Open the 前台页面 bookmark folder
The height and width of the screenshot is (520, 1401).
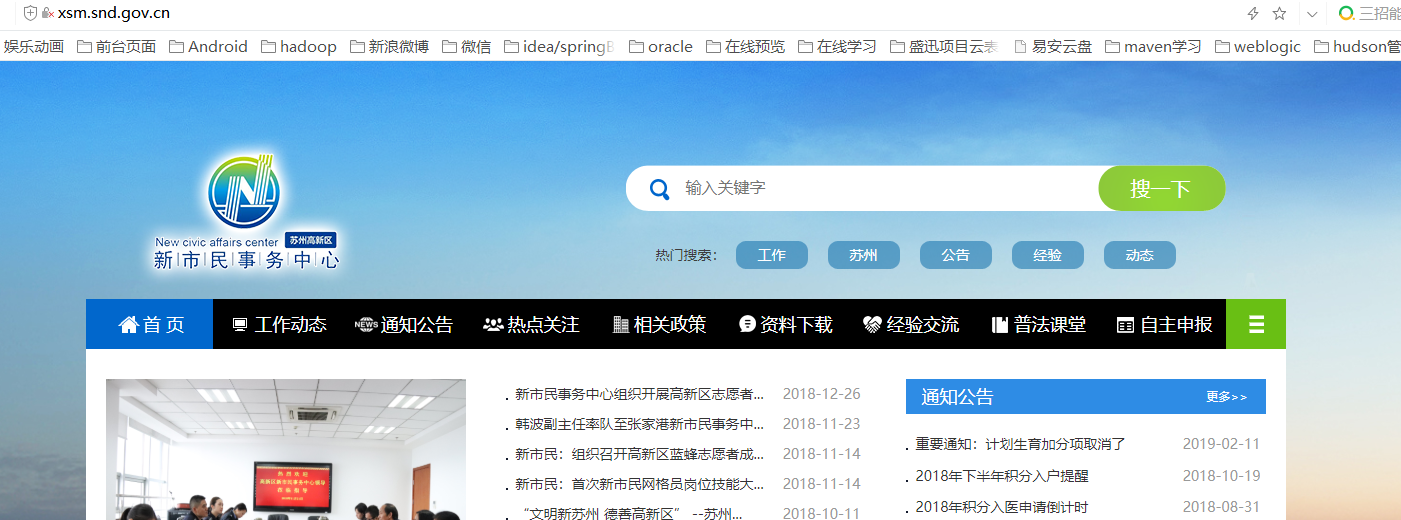click(116, 46)
